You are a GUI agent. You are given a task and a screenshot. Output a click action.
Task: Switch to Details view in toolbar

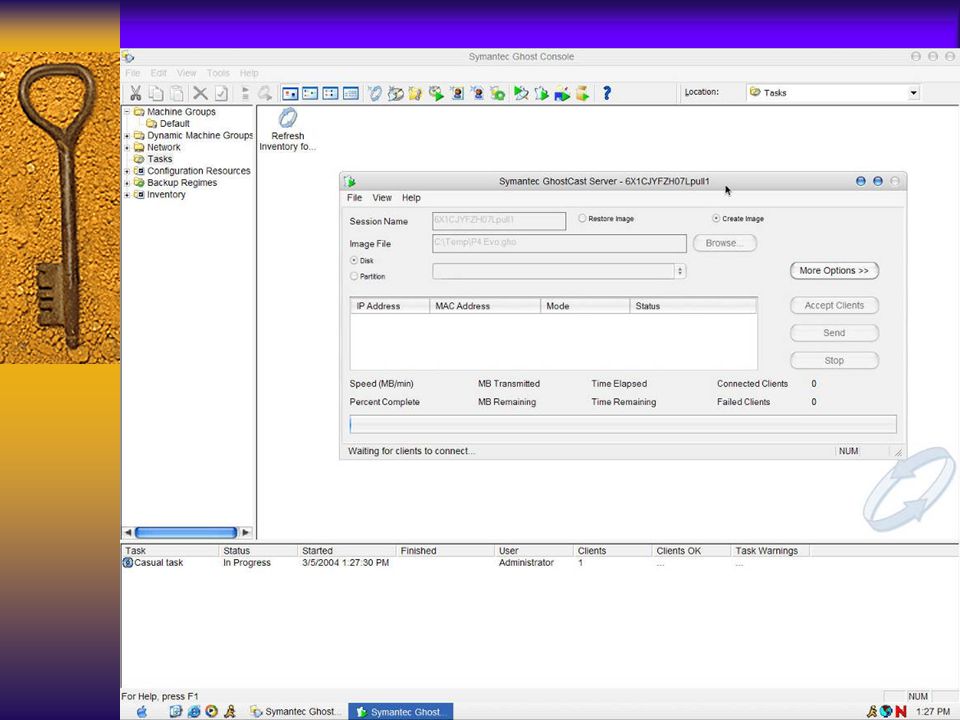coord(351,93)
